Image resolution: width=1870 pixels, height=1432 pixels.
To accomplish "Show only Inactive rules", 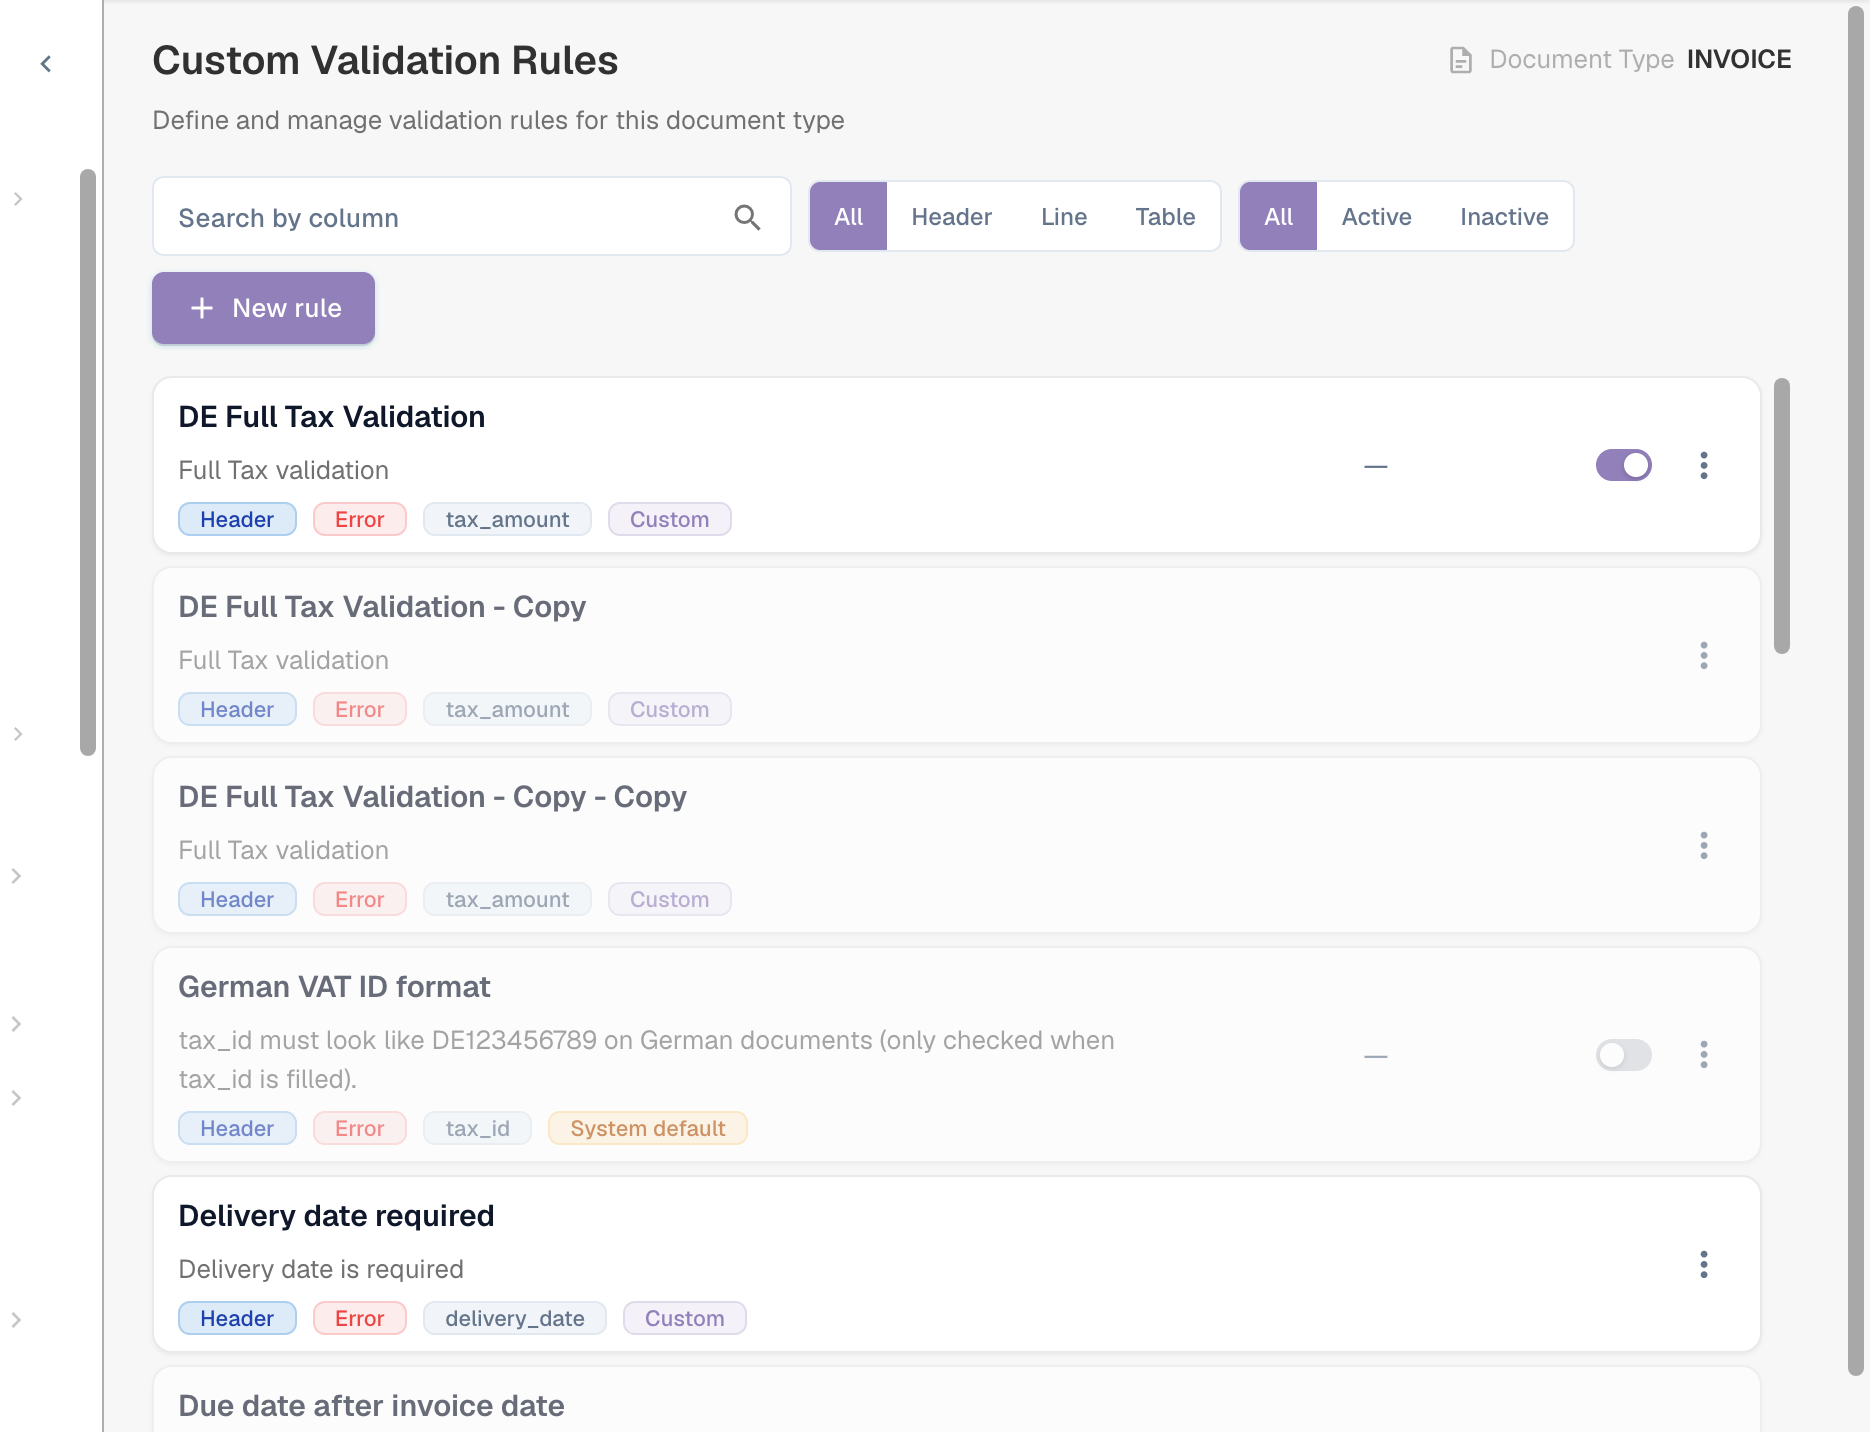I will pyautogui.click(x=1504, y=216).
